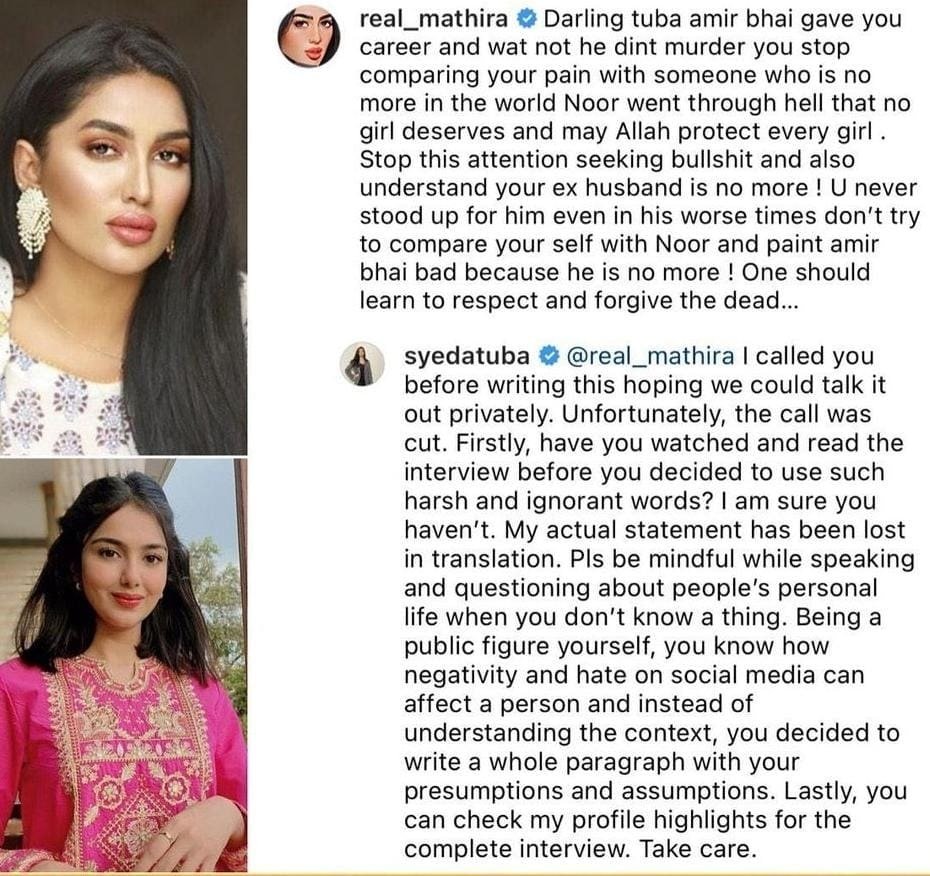
Task: Open the bottom photo with pink dress
Action: (123, 664)
